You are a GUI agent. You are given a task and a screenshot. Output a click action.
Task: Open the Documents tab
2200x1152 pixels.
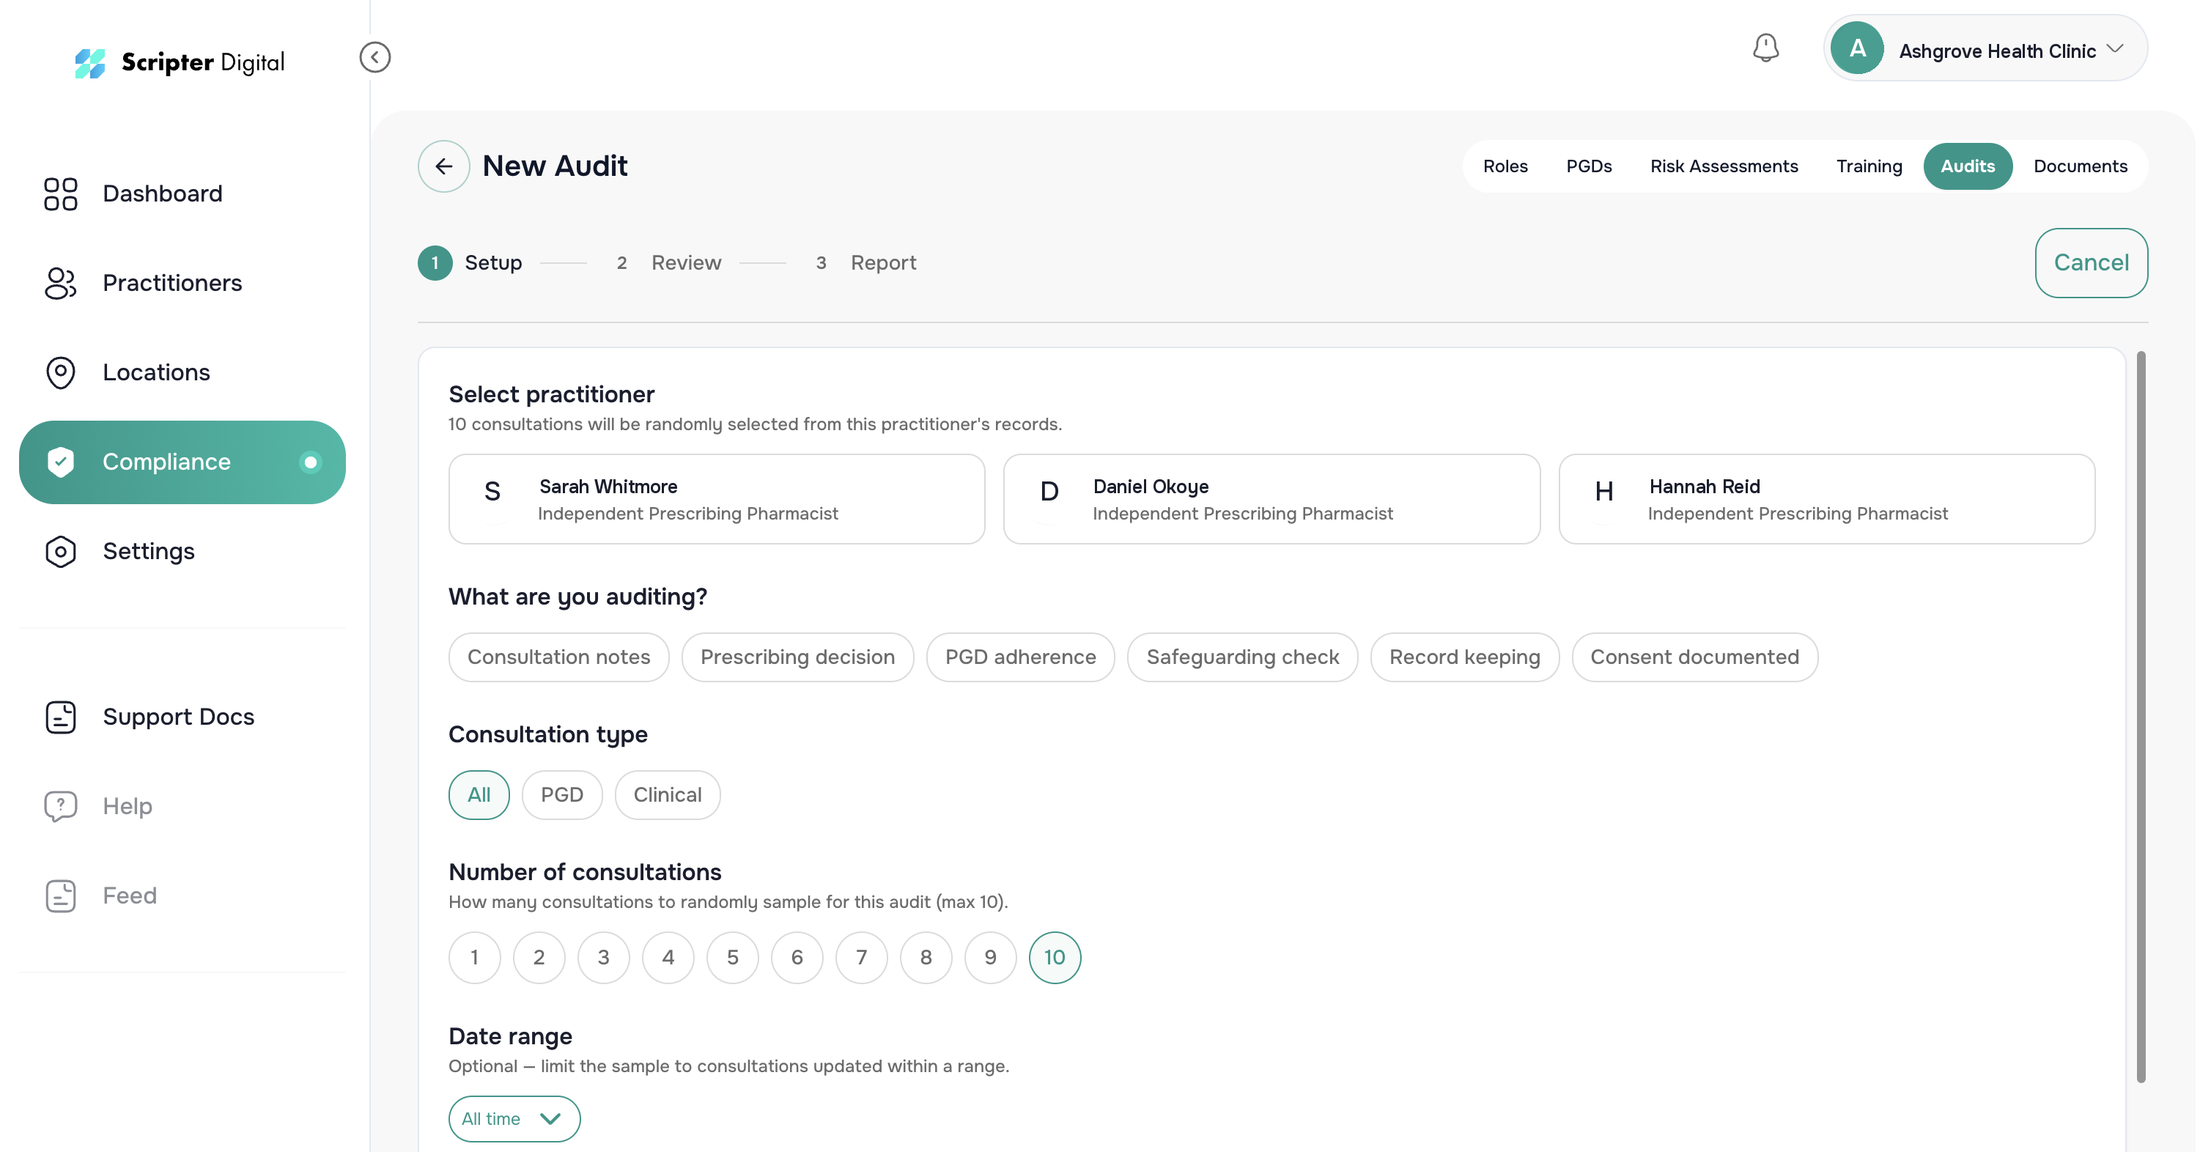(2080, 166)
